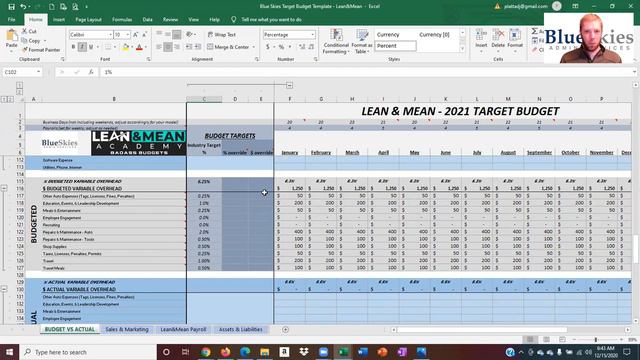Open the font name dropdown
Viewport: 640px width, 360px height.
click(x=110, y=35)
